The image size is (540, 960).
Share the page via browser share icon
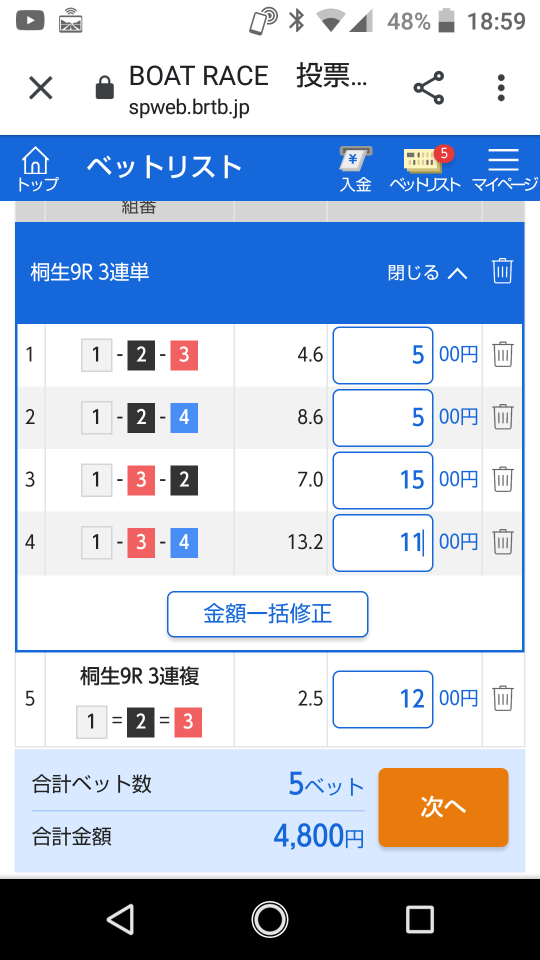(x=429, y=88)
